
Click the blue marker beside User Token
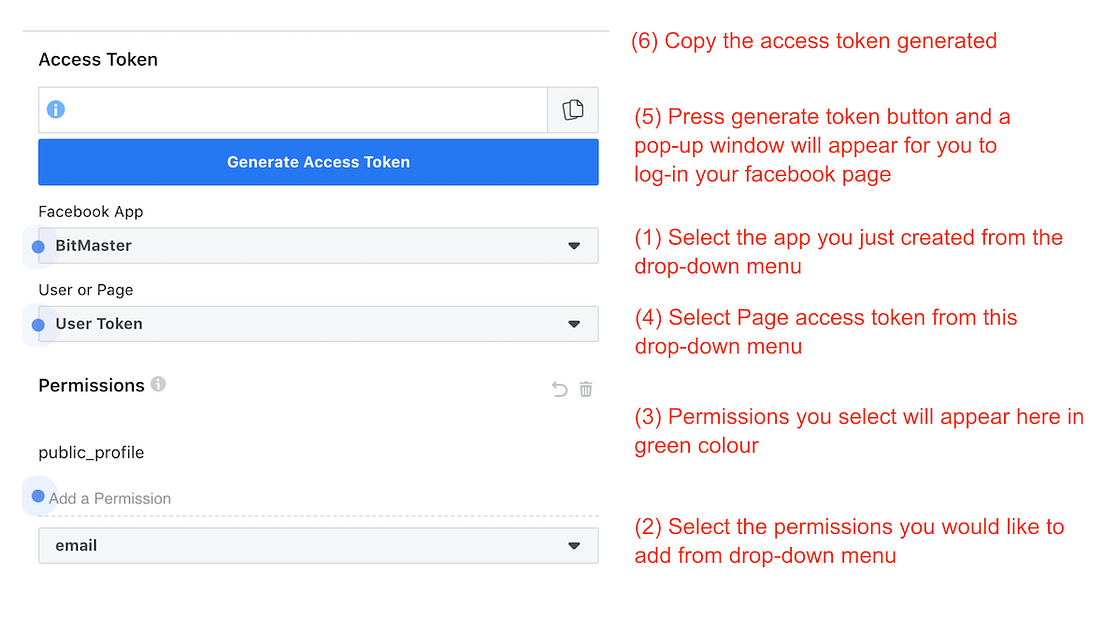[x=38, y=323]
